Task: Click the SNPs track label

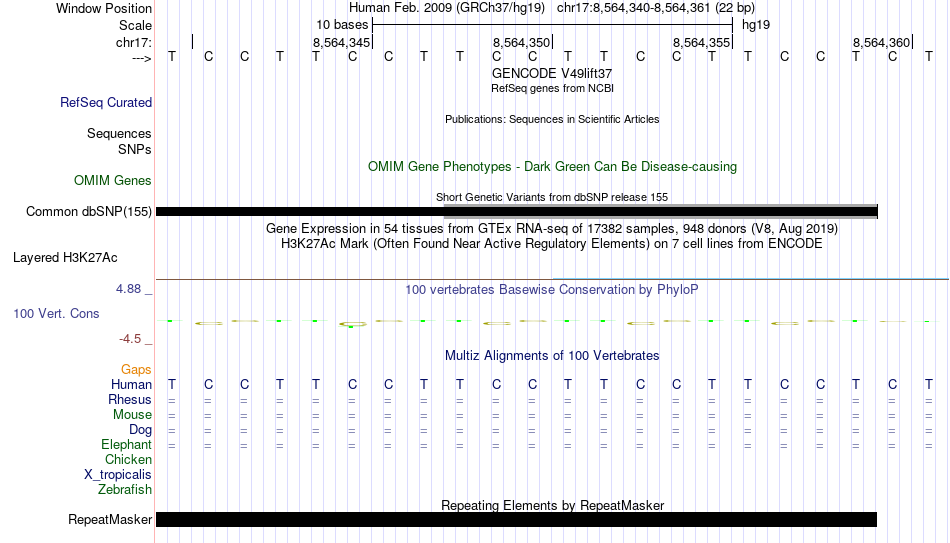Action: 135,149
